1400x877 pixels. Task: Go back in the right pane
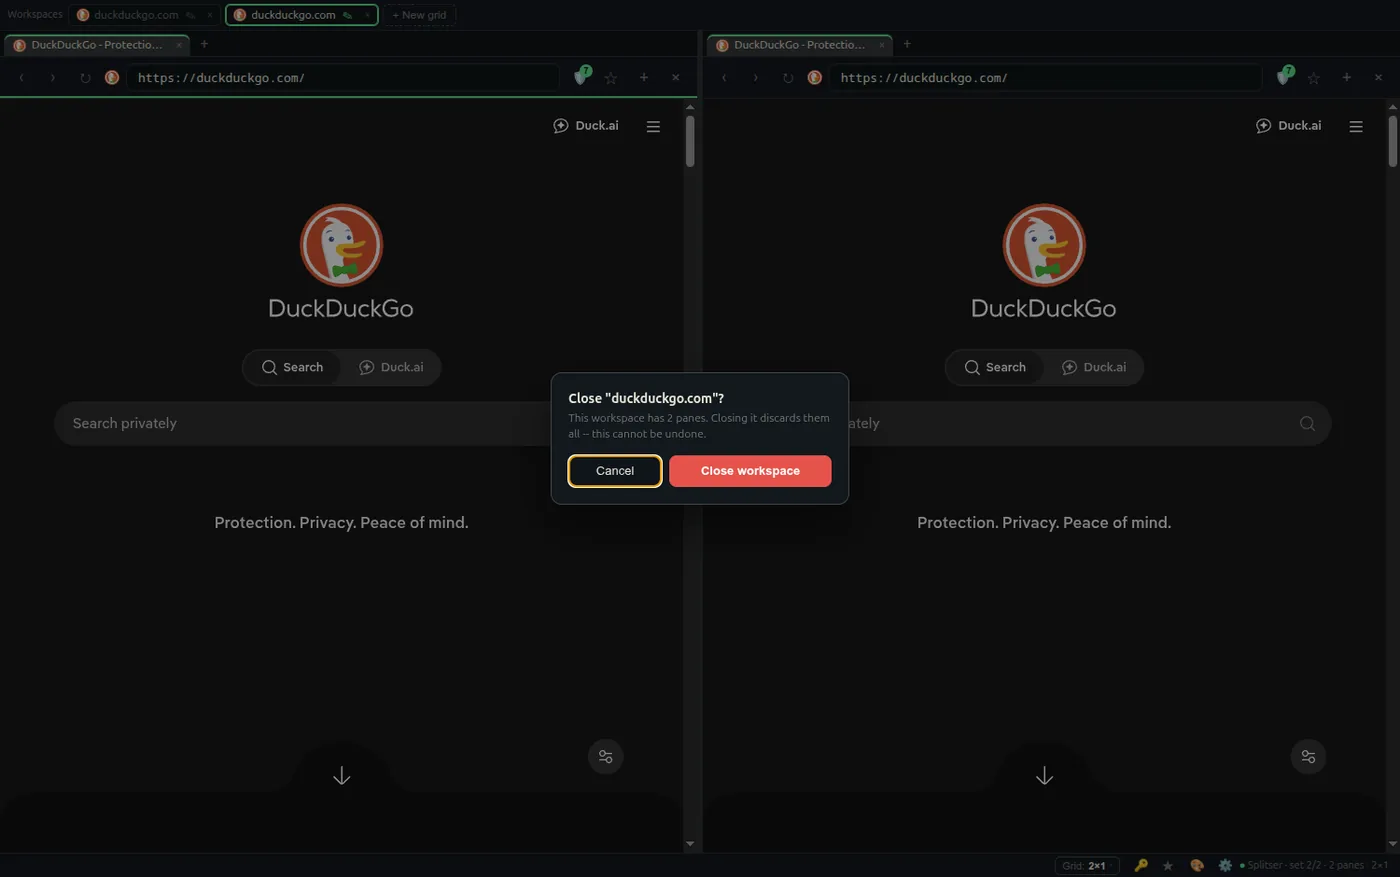point(724,77)
